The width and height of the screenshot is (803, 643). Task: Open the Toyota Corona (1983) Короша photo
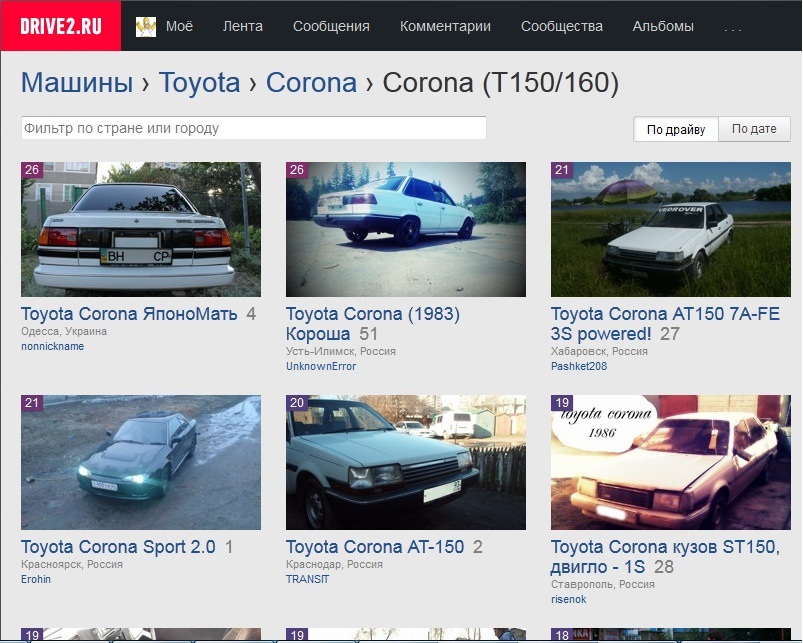(x=406, y=229)
